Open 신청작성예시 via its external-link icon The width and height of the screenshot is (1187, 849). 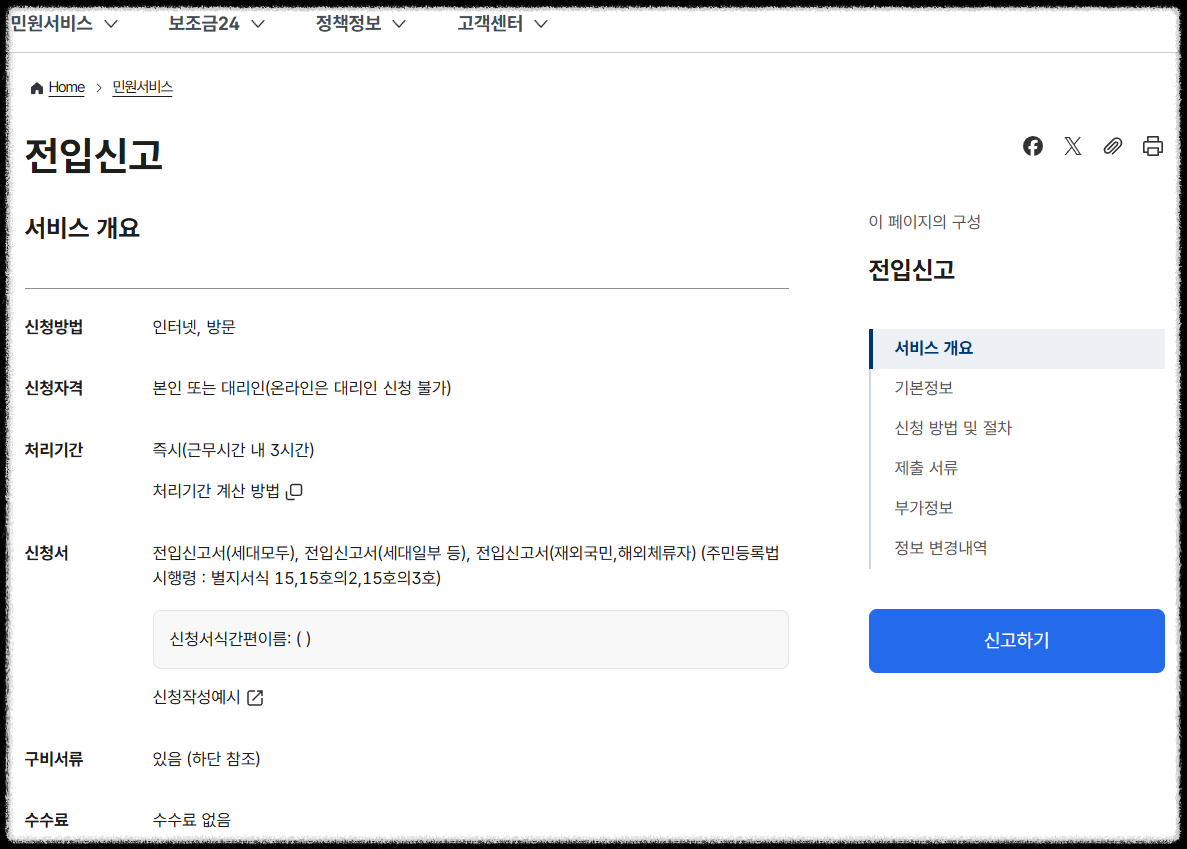click(x=257, y=698)
